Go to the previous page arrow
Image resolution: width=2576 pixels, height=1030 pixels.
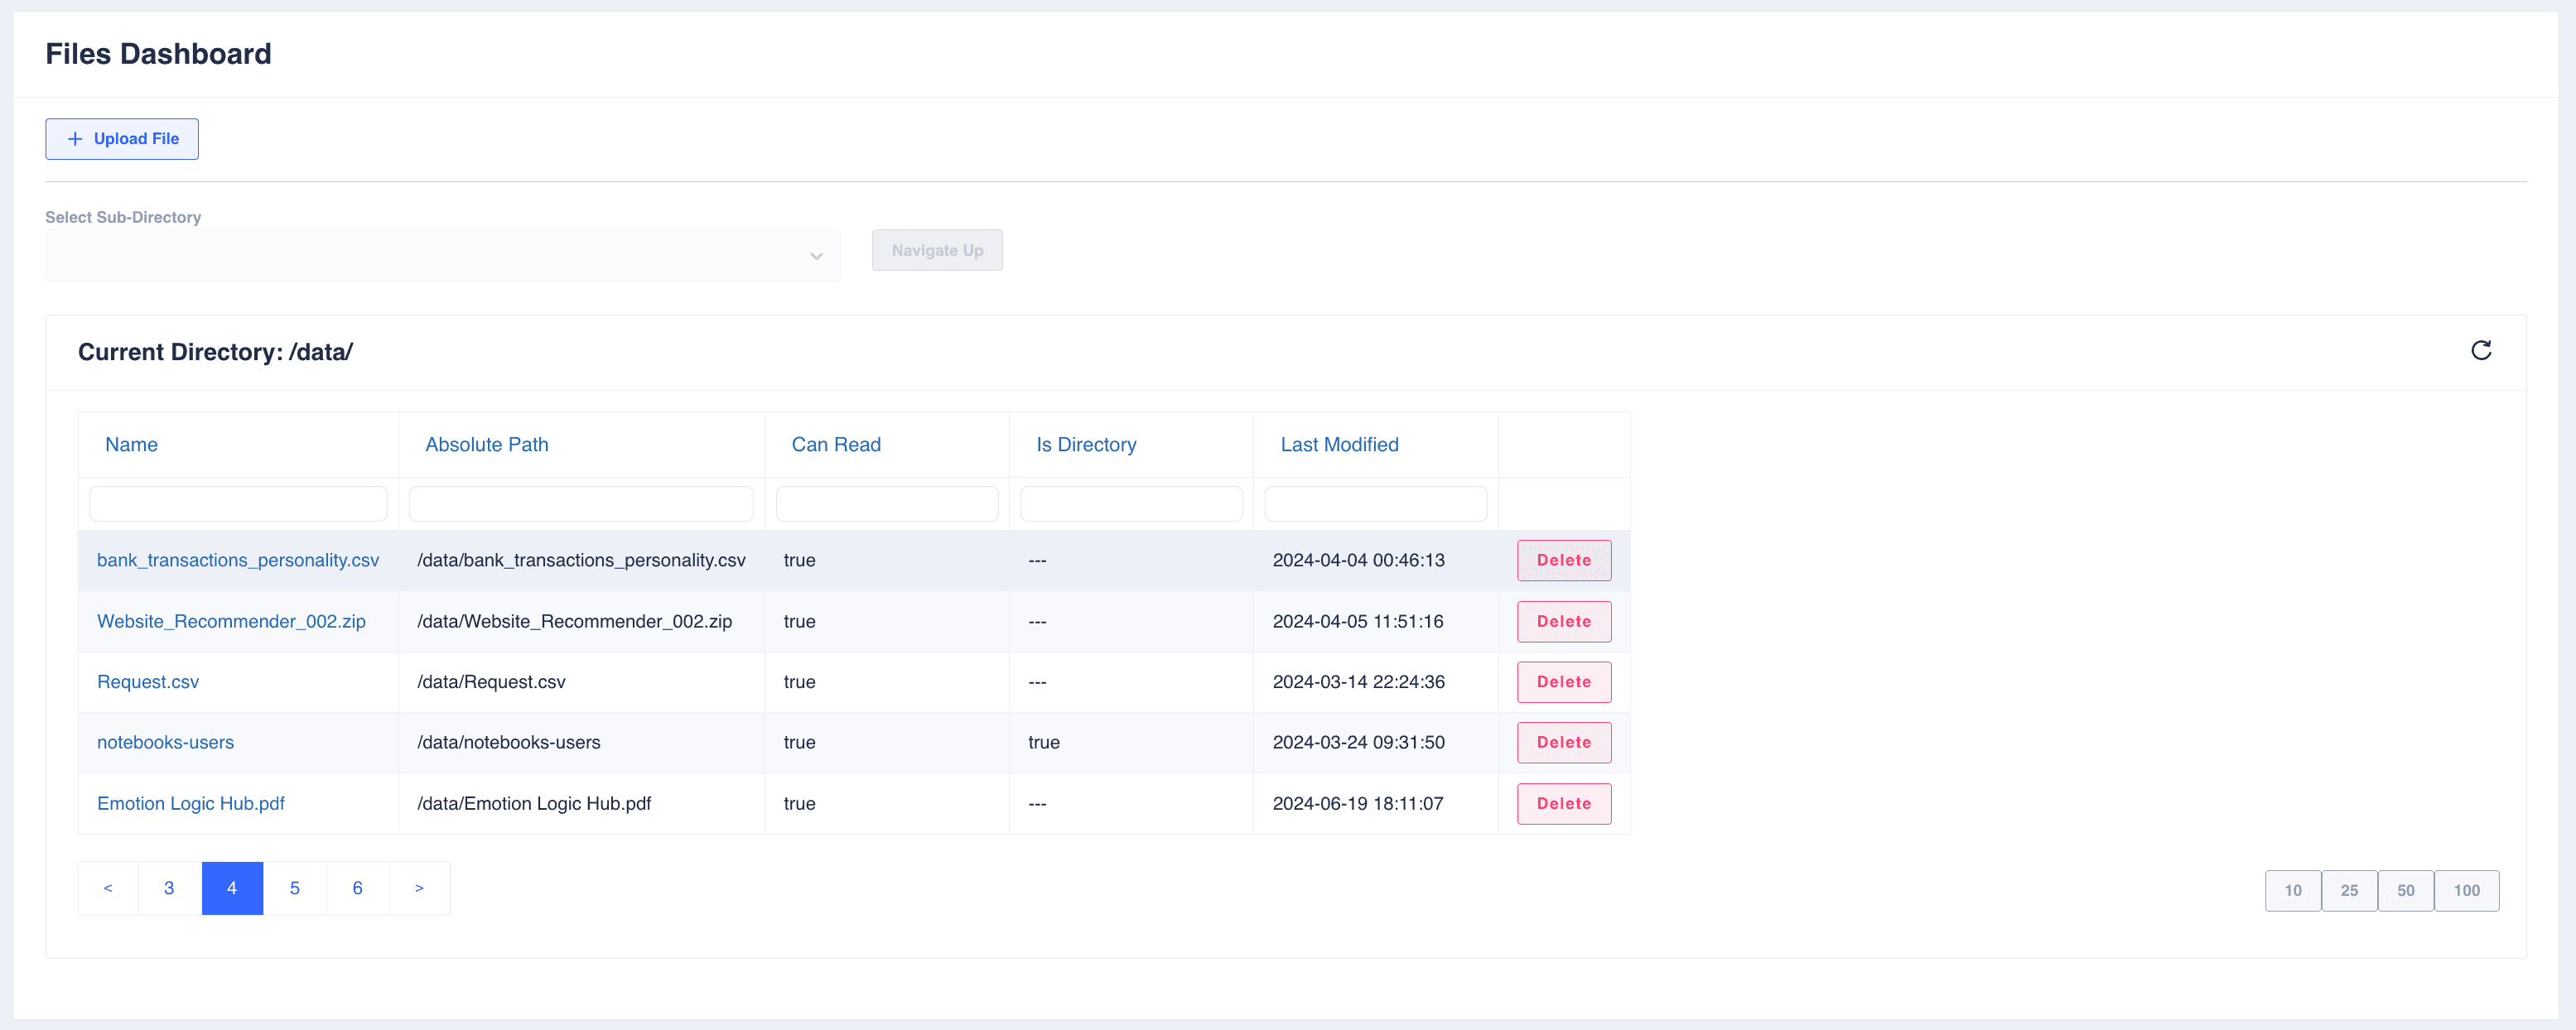tap(108, 888)
